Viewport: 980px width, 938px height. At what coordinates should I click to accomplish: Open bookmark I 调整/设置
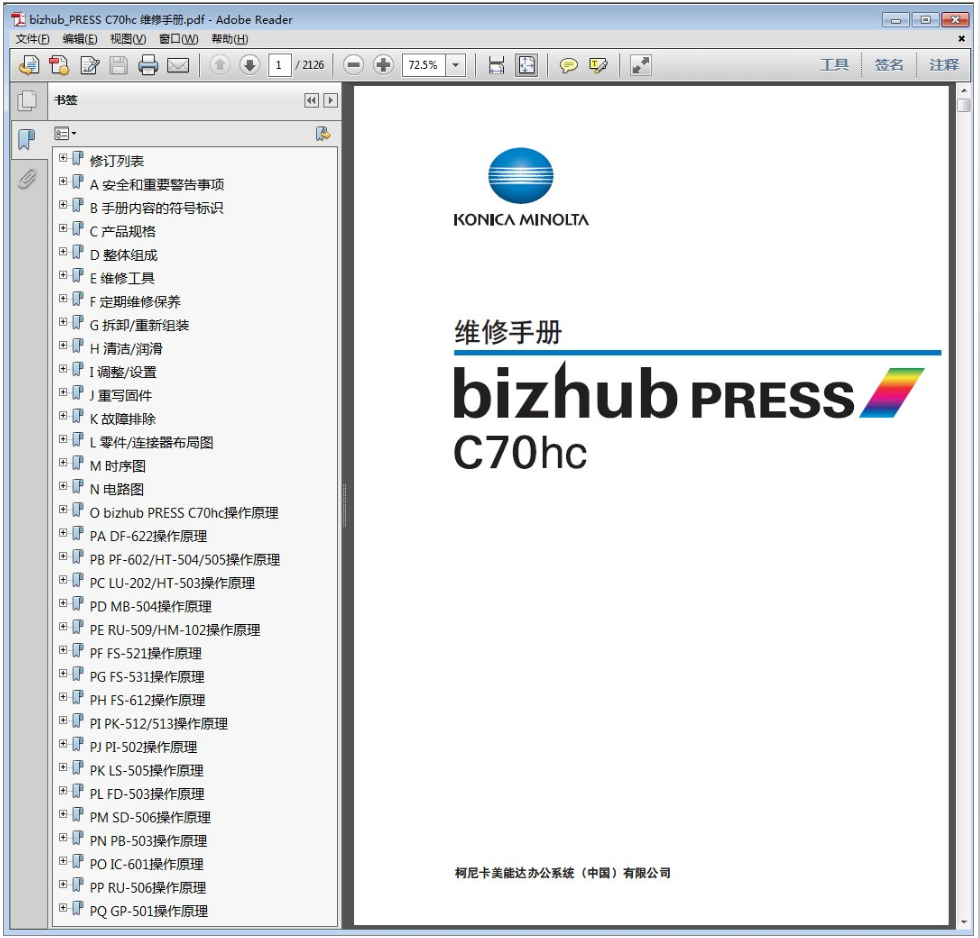pyautogui.click(x=122, y=372)
